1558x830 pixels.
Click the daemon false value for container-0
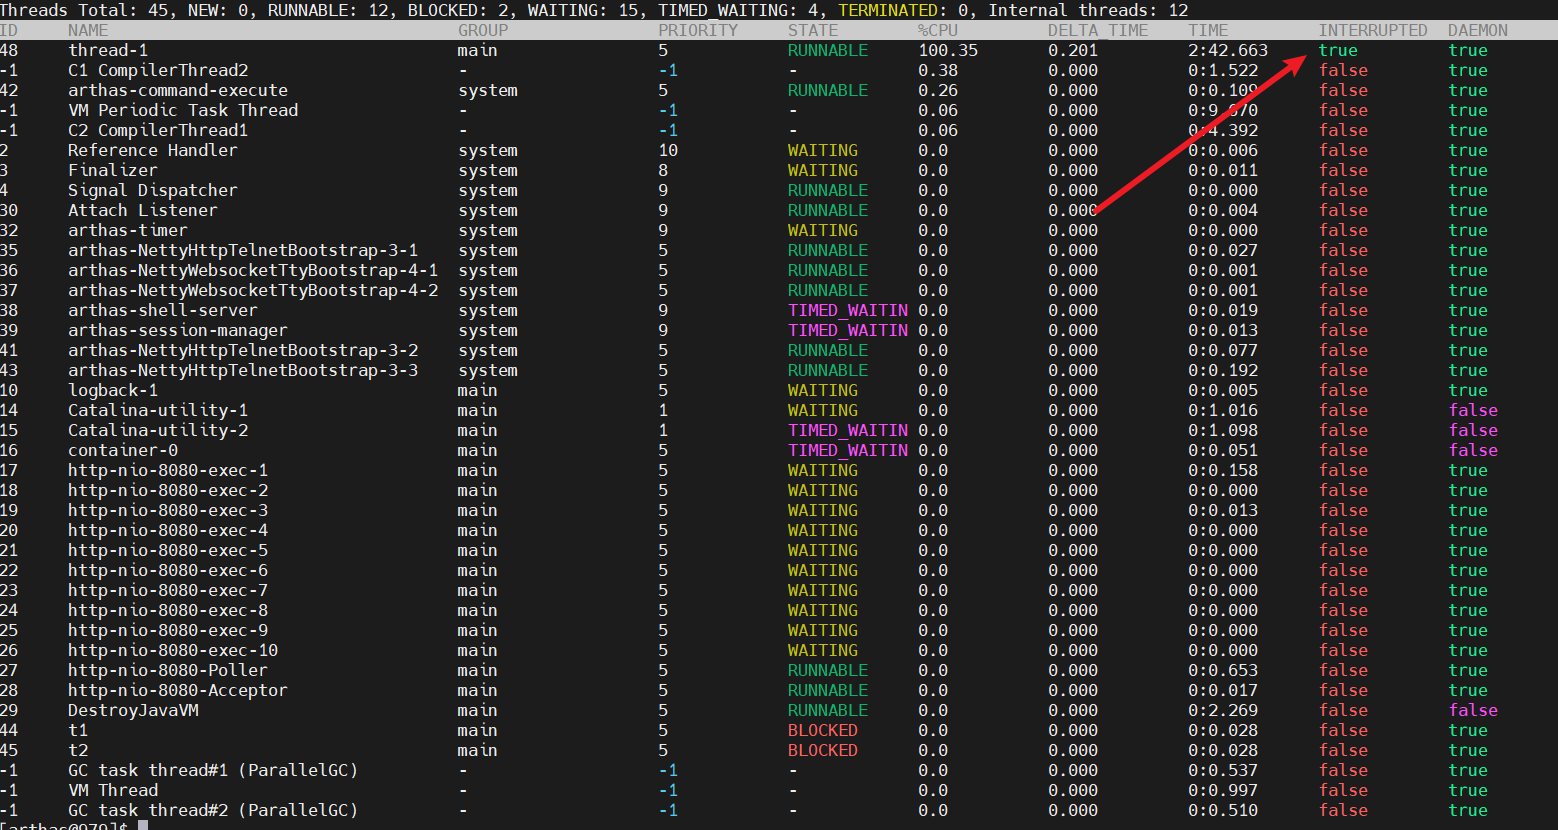coord(1472,450)
